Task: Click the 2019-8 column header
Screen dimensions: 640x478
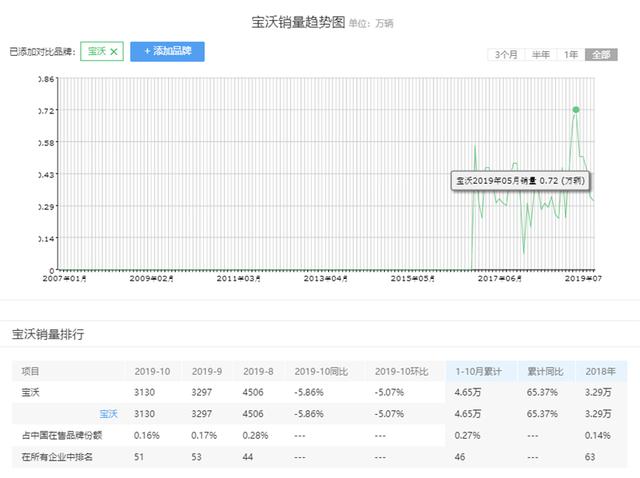Action: tap(258, 371)
